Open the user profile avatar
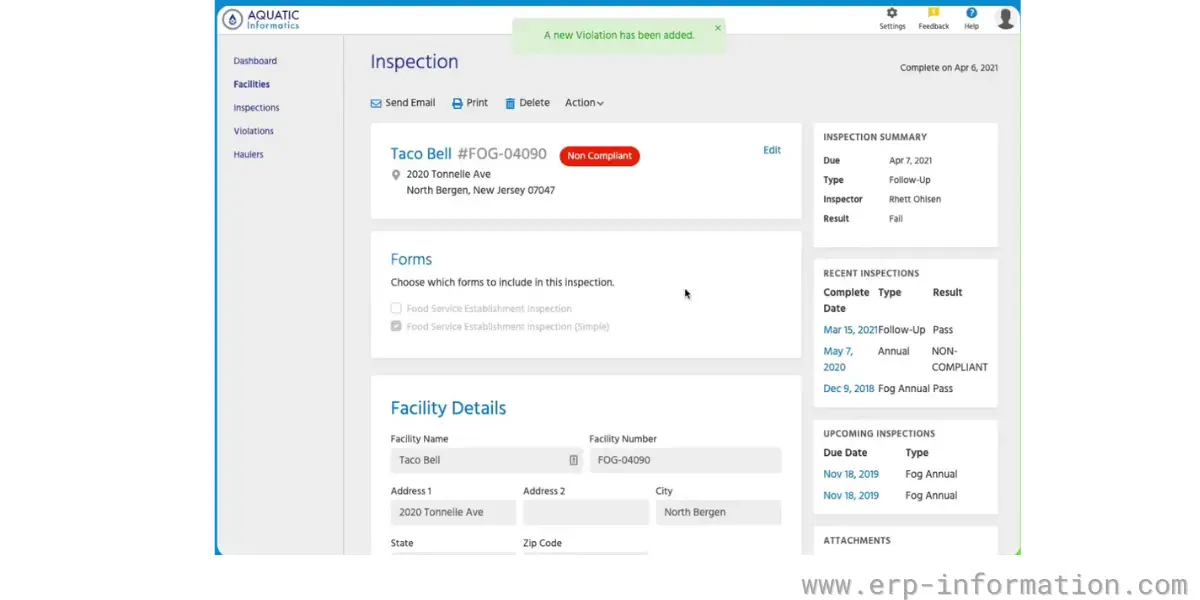This screenshot has width=1200, height=600. coord(1005,18)
